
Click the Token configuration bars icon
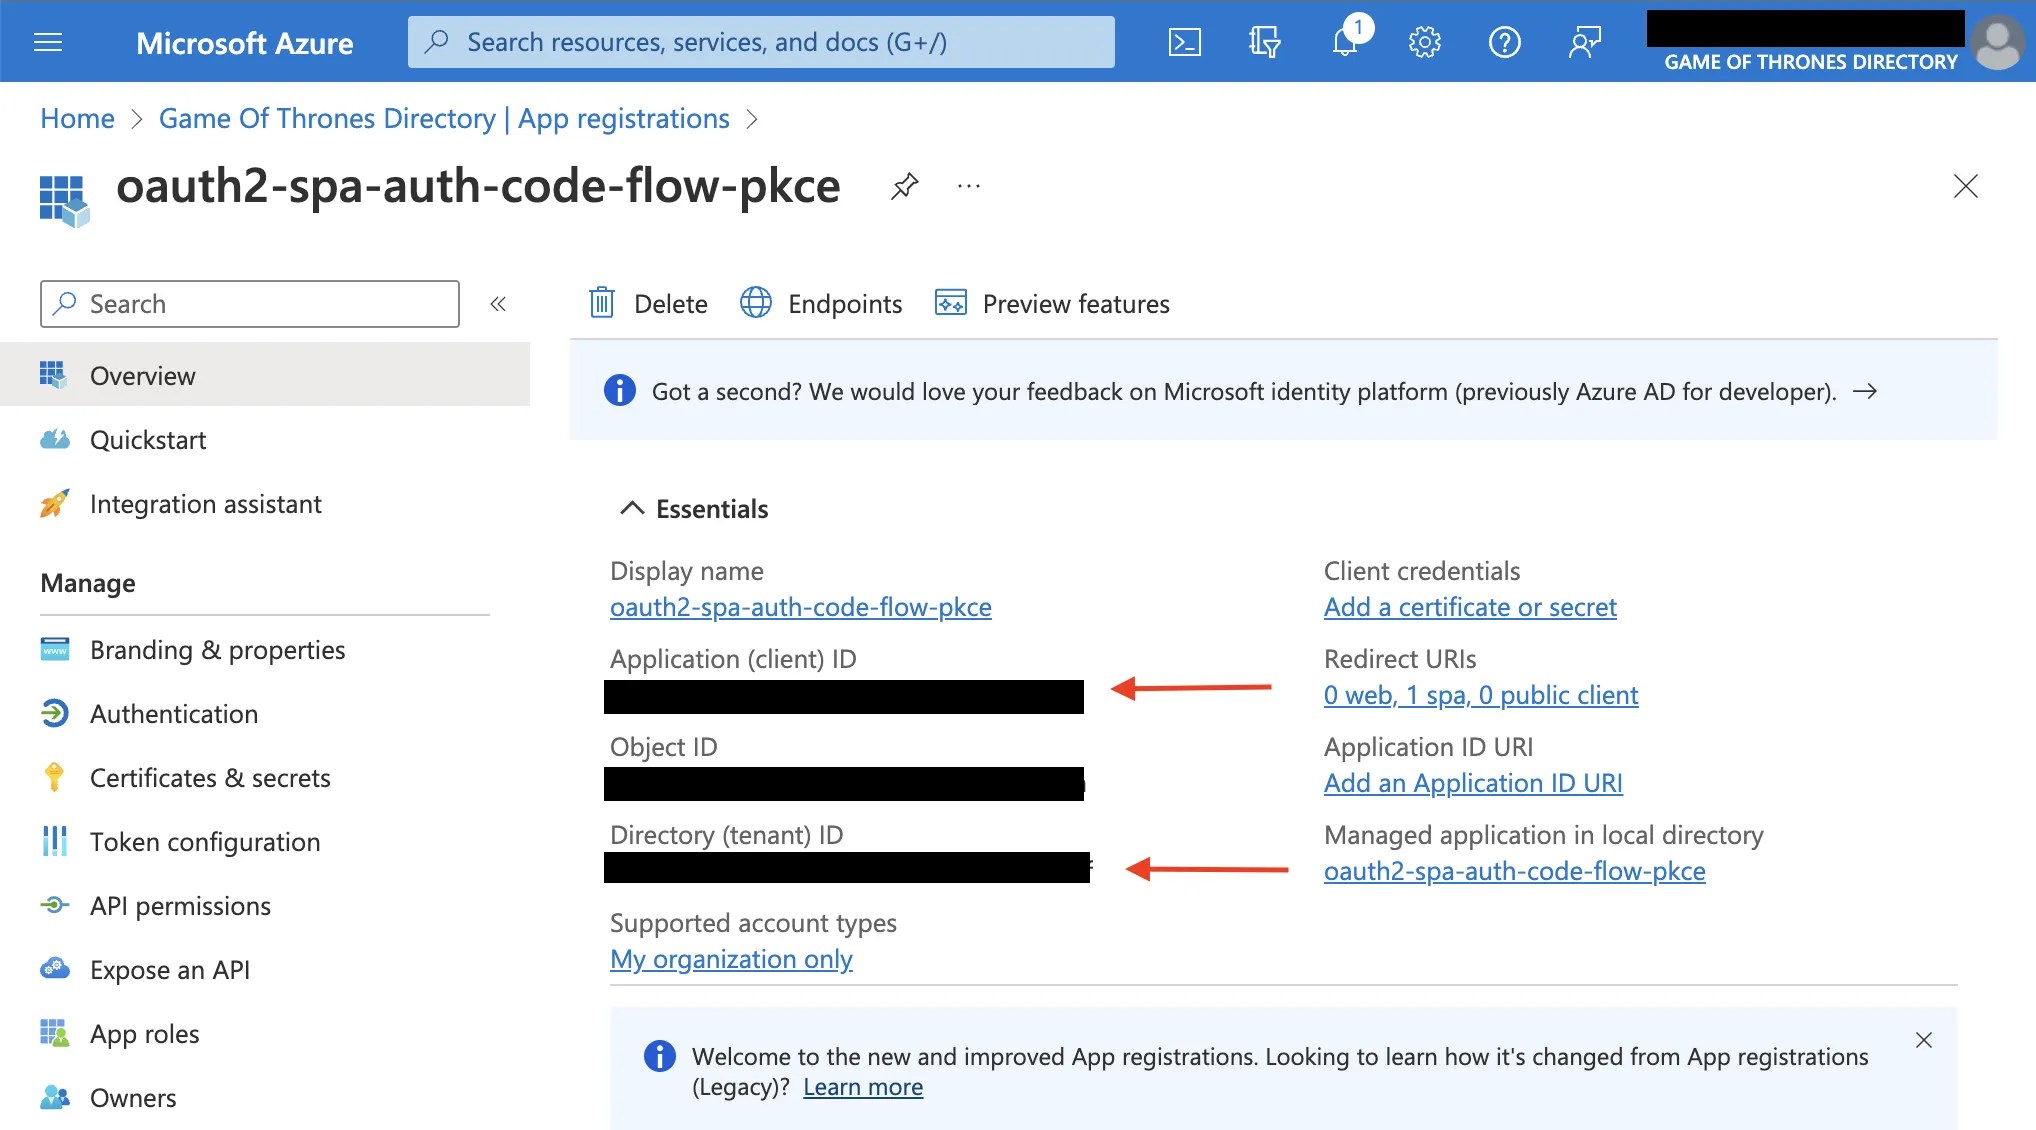coord(55,841)
